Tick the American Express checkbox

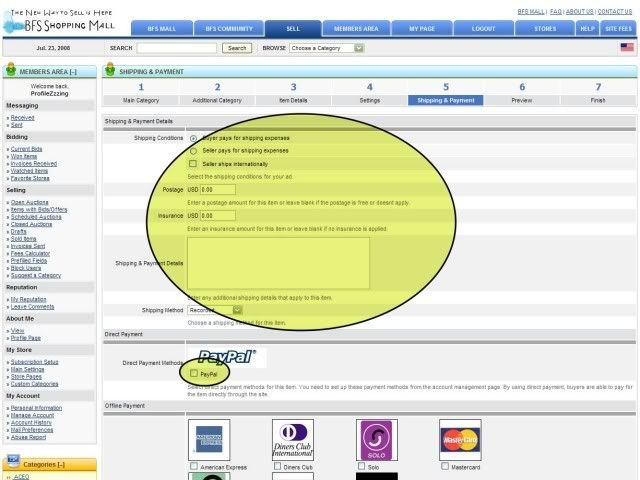(x=194, y=466)
